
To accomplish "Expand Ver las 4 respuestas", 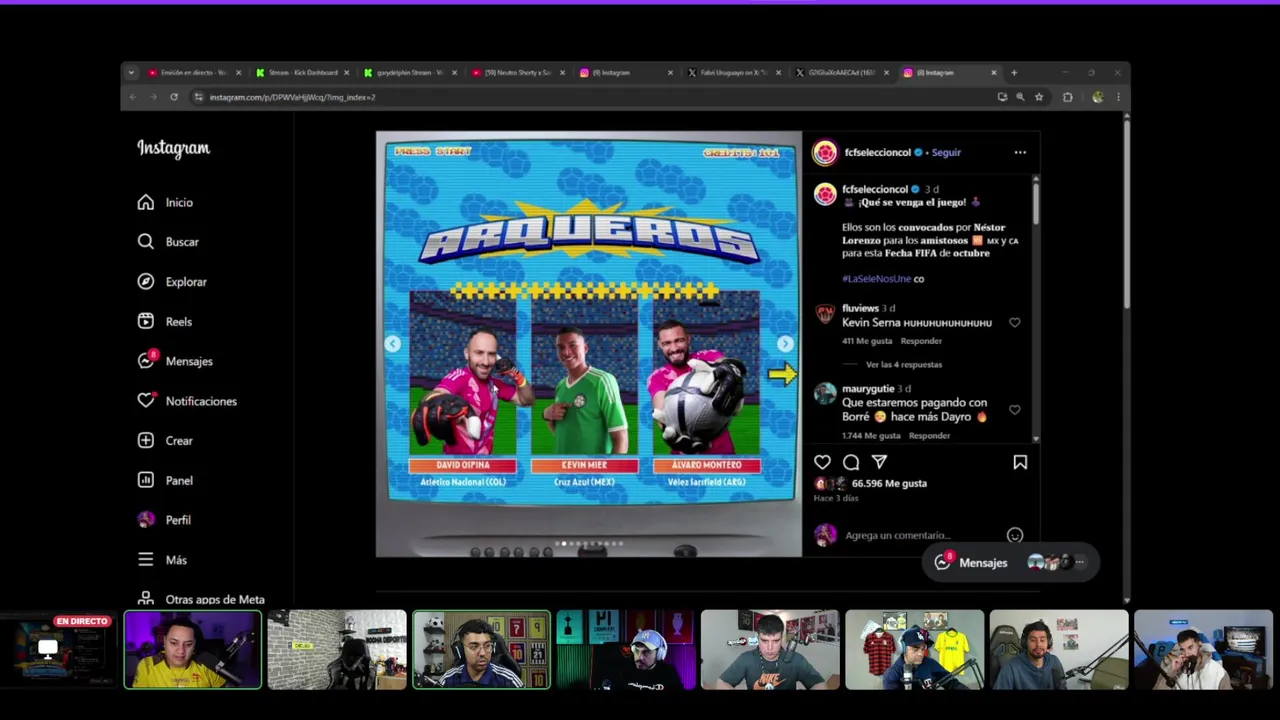I will (x=904, y=365).
